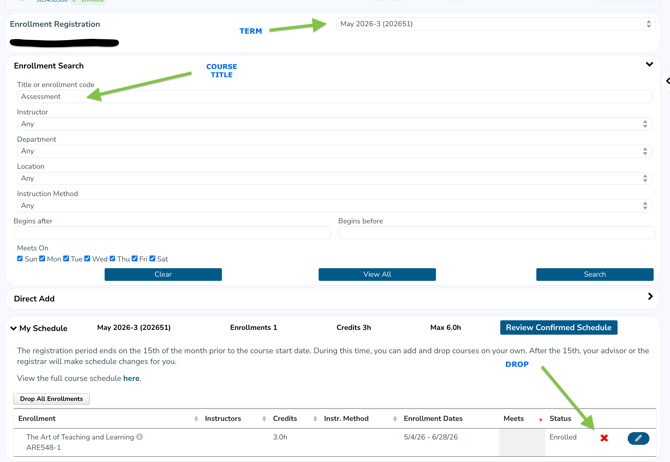Uncheck the Wed checkbox
The width and height of the screenshot is (670, 462).
(x=88, y=259)
